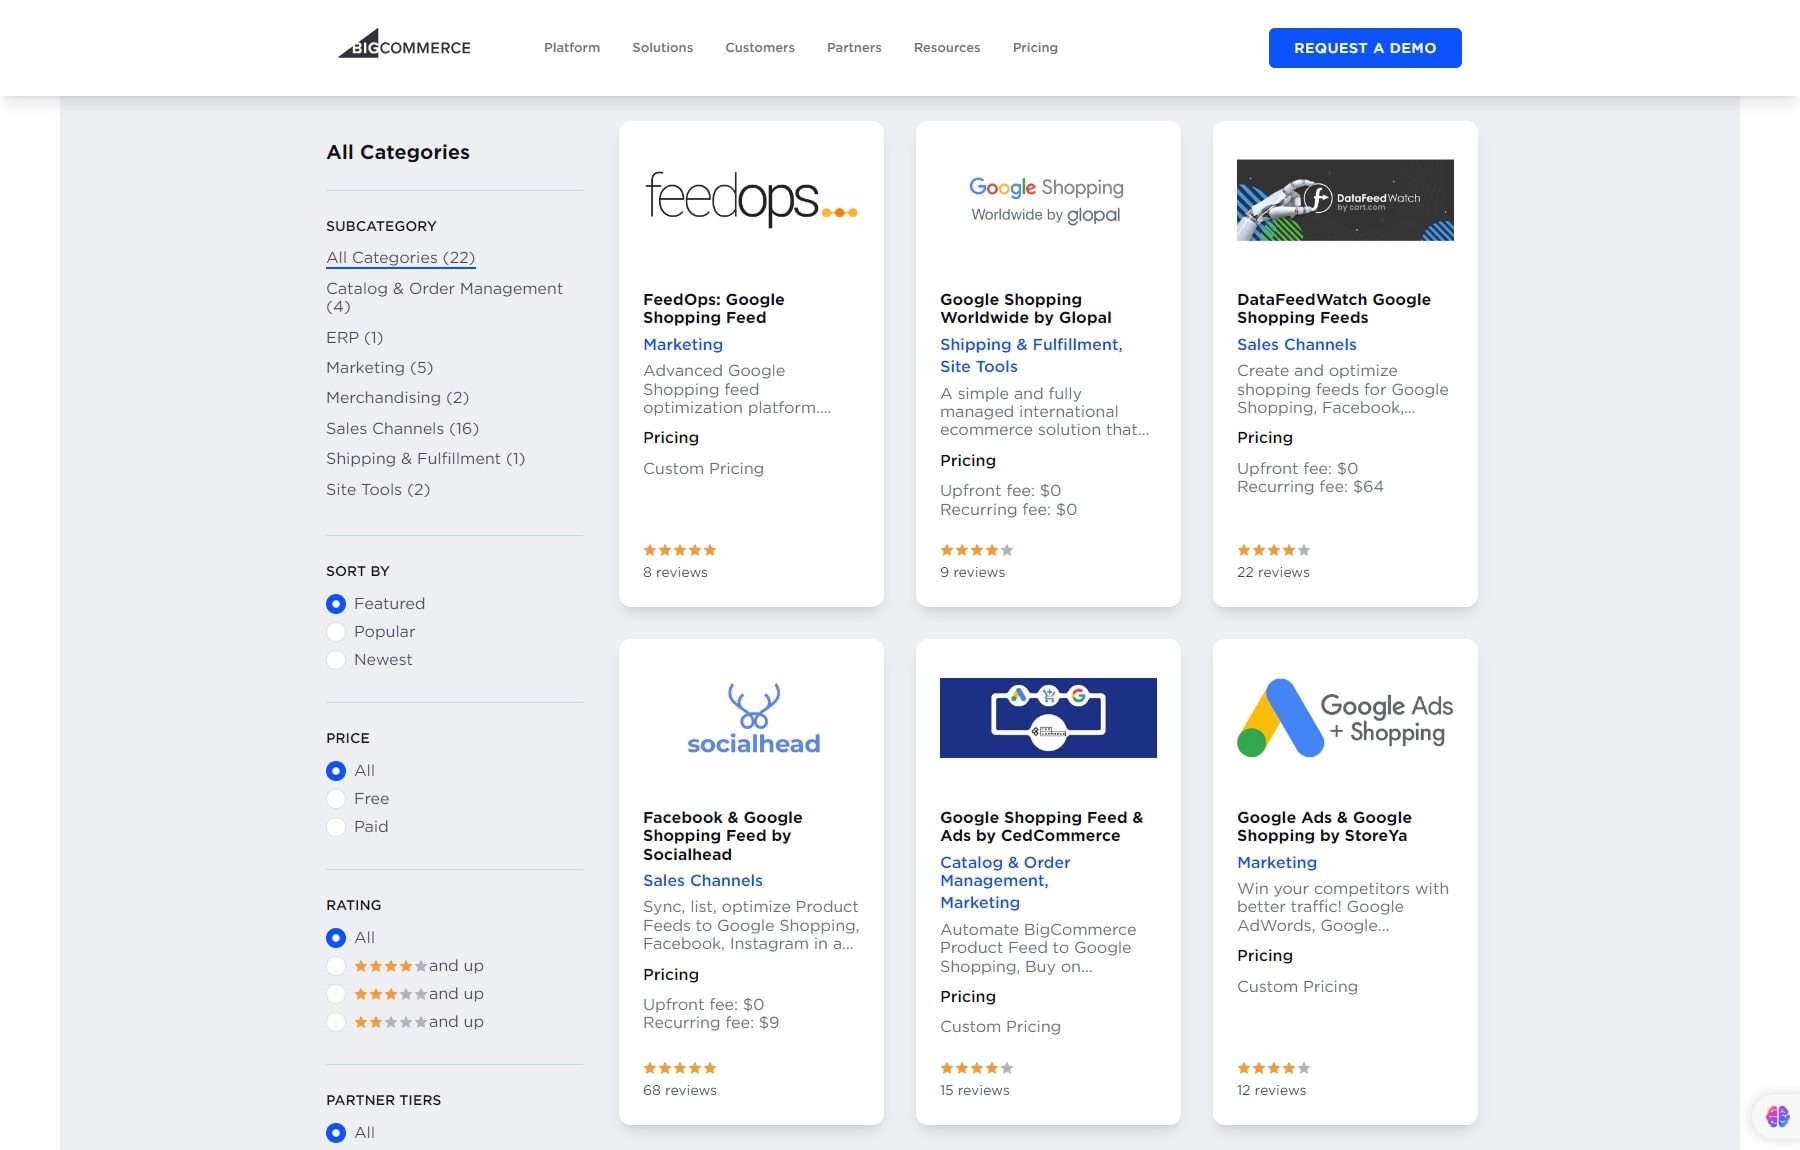Open the Resources menu
This screenshot has width=1800, height=1150.
pyautogui.click(x=946, y=47)
